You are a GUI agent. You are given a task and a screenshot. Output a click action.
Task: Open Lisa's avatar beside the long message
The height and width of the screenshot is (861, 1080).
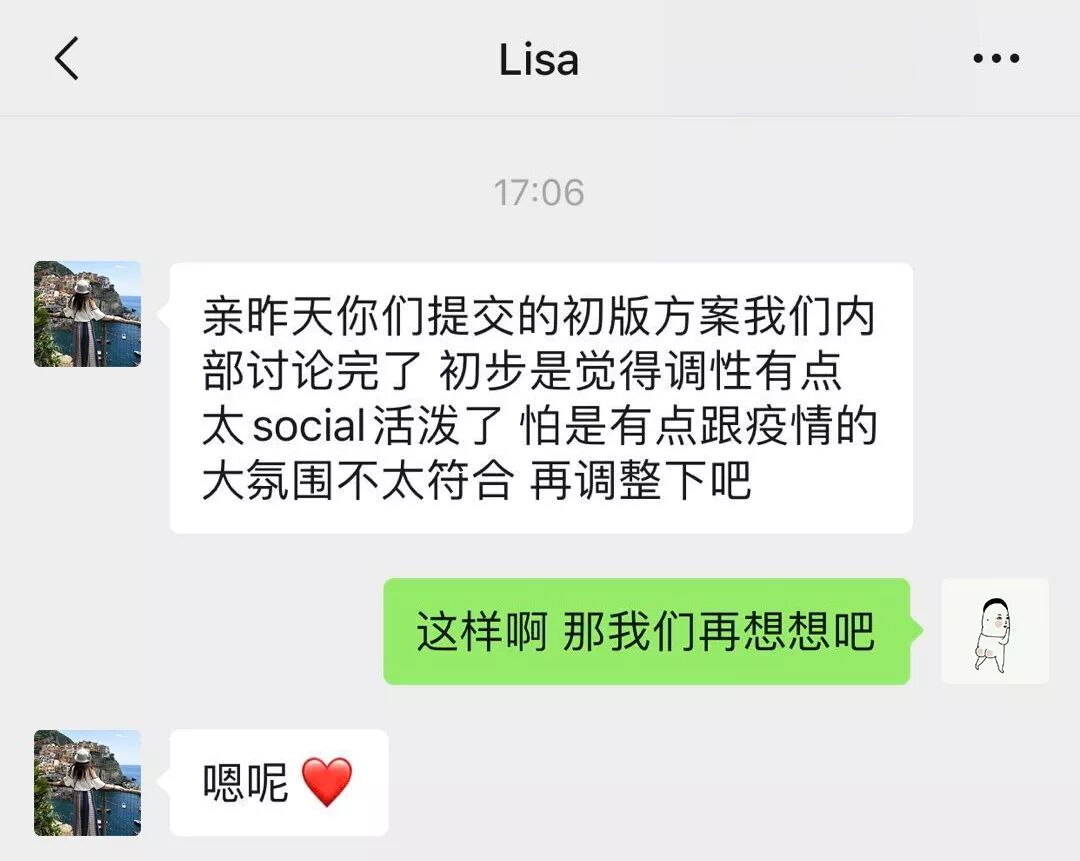click(87, 313)
